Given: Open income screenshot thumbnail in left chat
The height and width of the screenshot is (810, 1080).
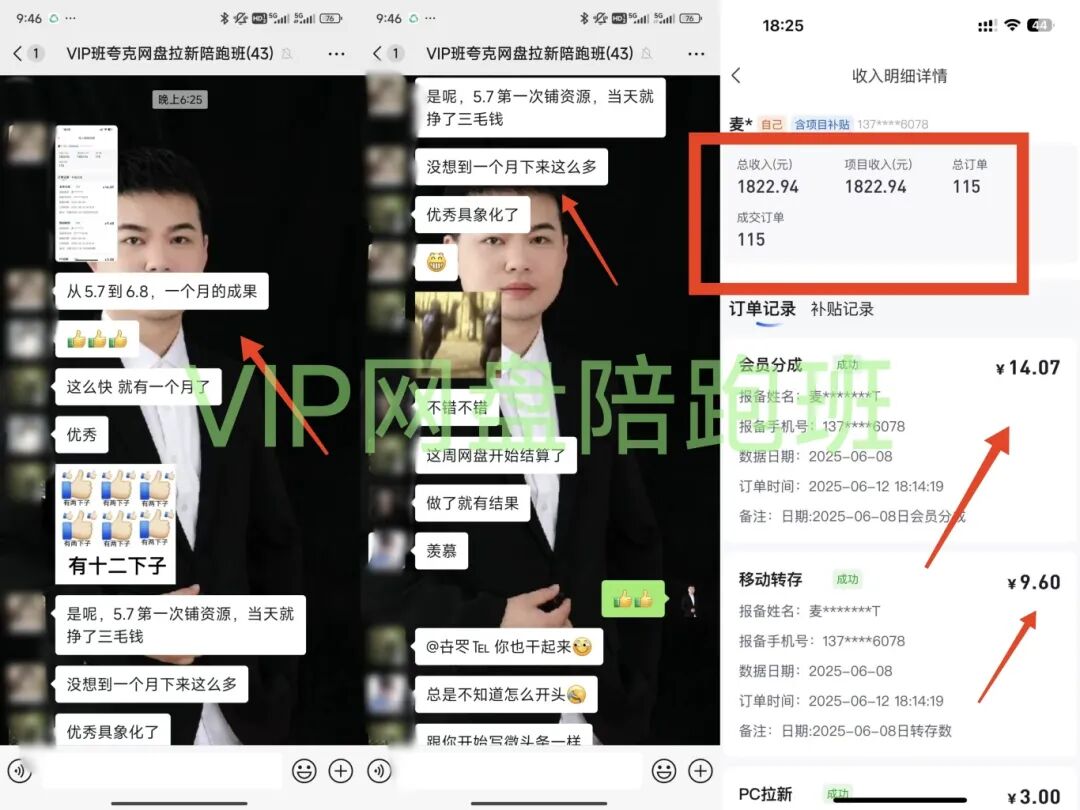Looking at the screenshot, I should (x=86, y=193).
